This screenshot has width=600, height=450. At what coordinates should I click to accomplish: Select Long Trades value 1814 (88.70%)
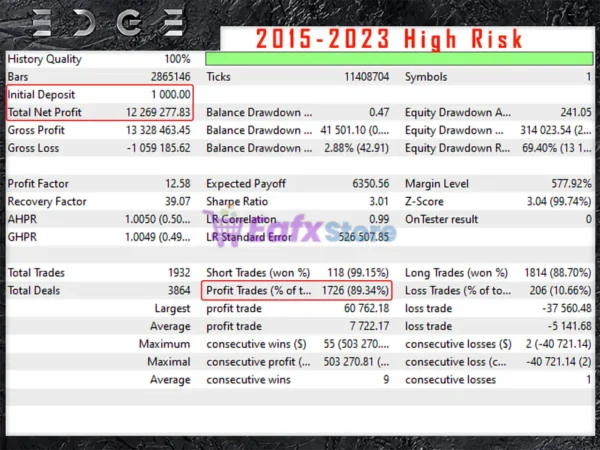pyautogui.click(x=558, y=273)
